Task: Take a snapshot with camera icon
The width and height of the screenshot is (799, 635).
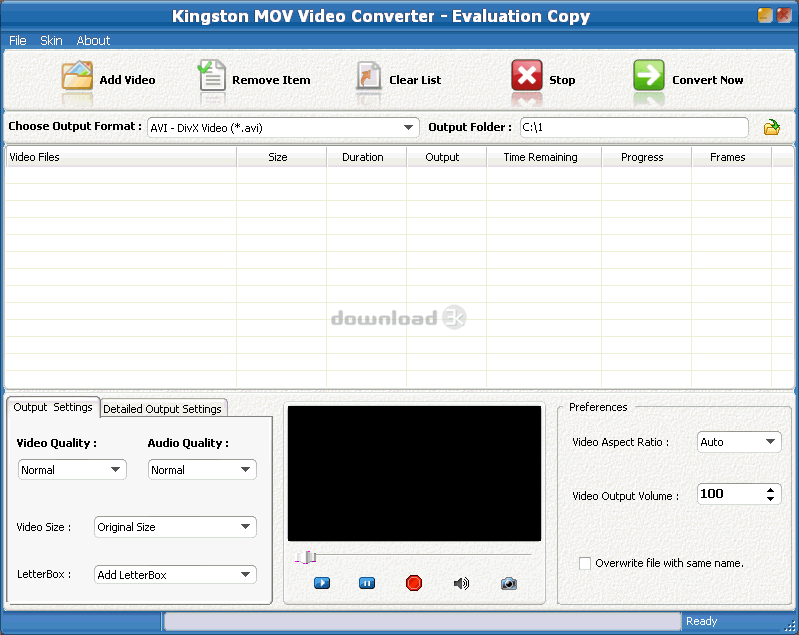Action: point(509,583)
